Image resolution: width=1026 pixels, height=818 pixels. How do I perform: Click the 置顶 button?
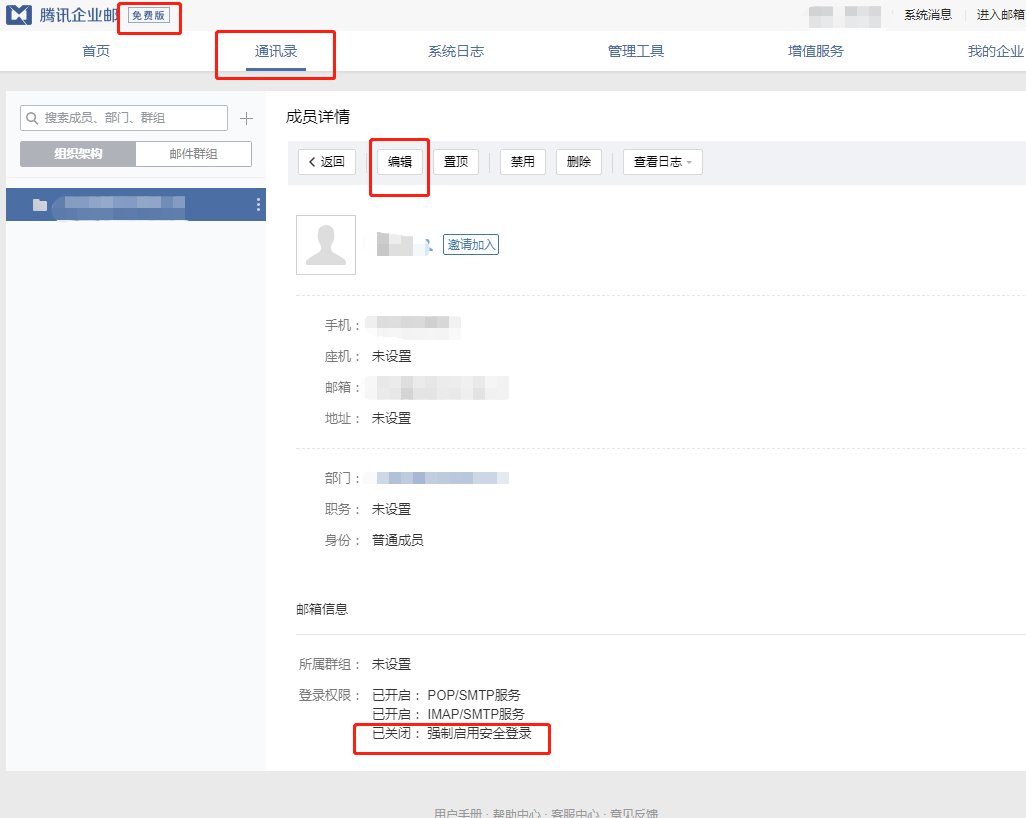(x=456, y=161)
